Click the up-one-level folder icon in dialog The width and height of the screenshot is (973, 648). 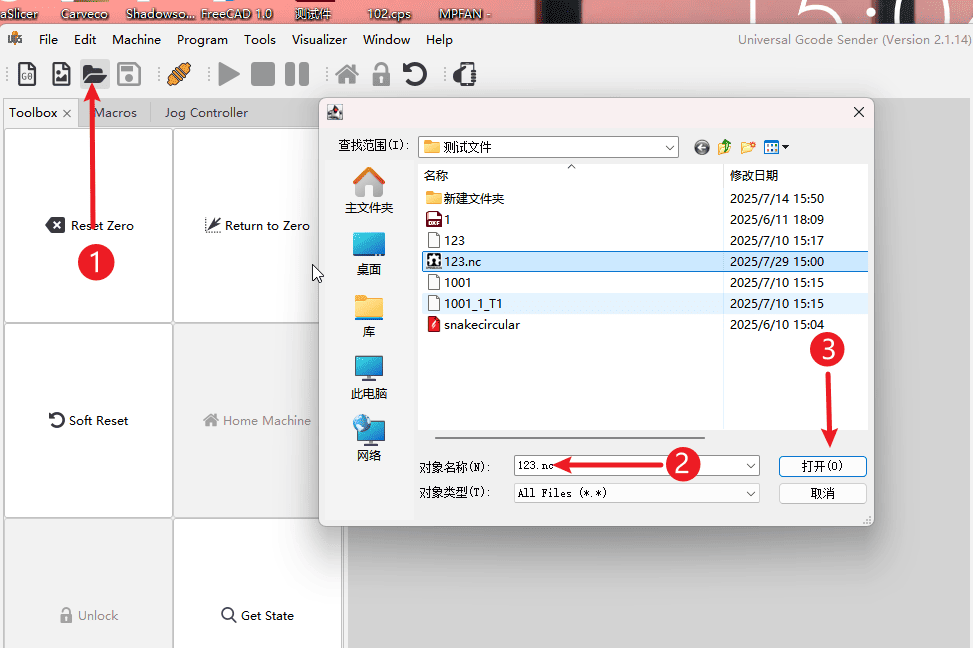724,147
